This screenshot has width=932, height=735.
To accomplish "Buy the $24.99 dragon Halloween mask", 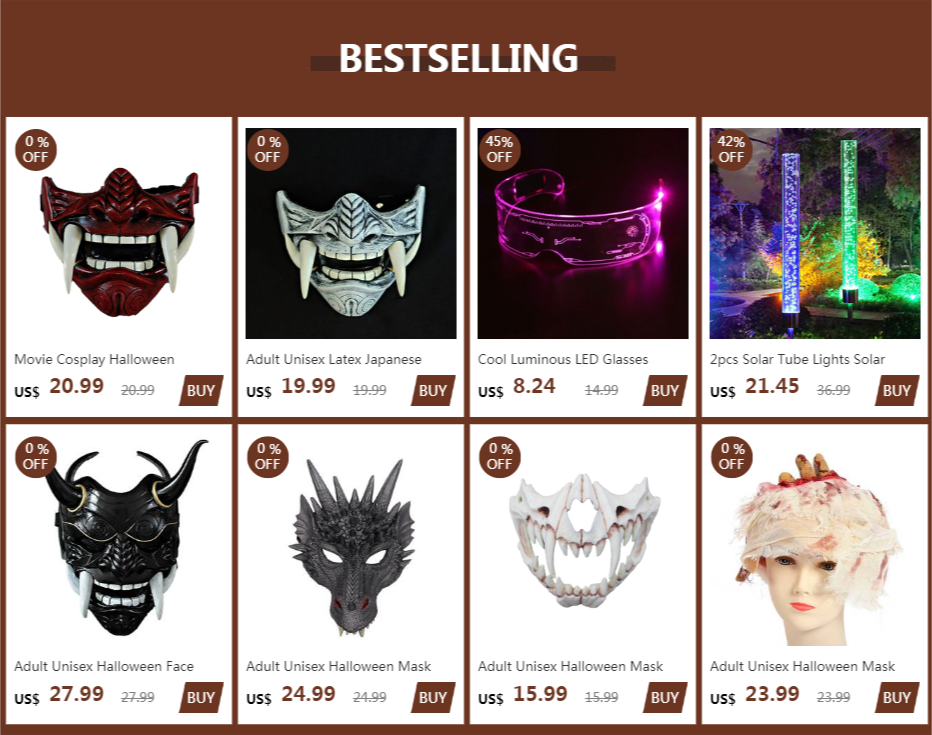I will click(433, 698).
